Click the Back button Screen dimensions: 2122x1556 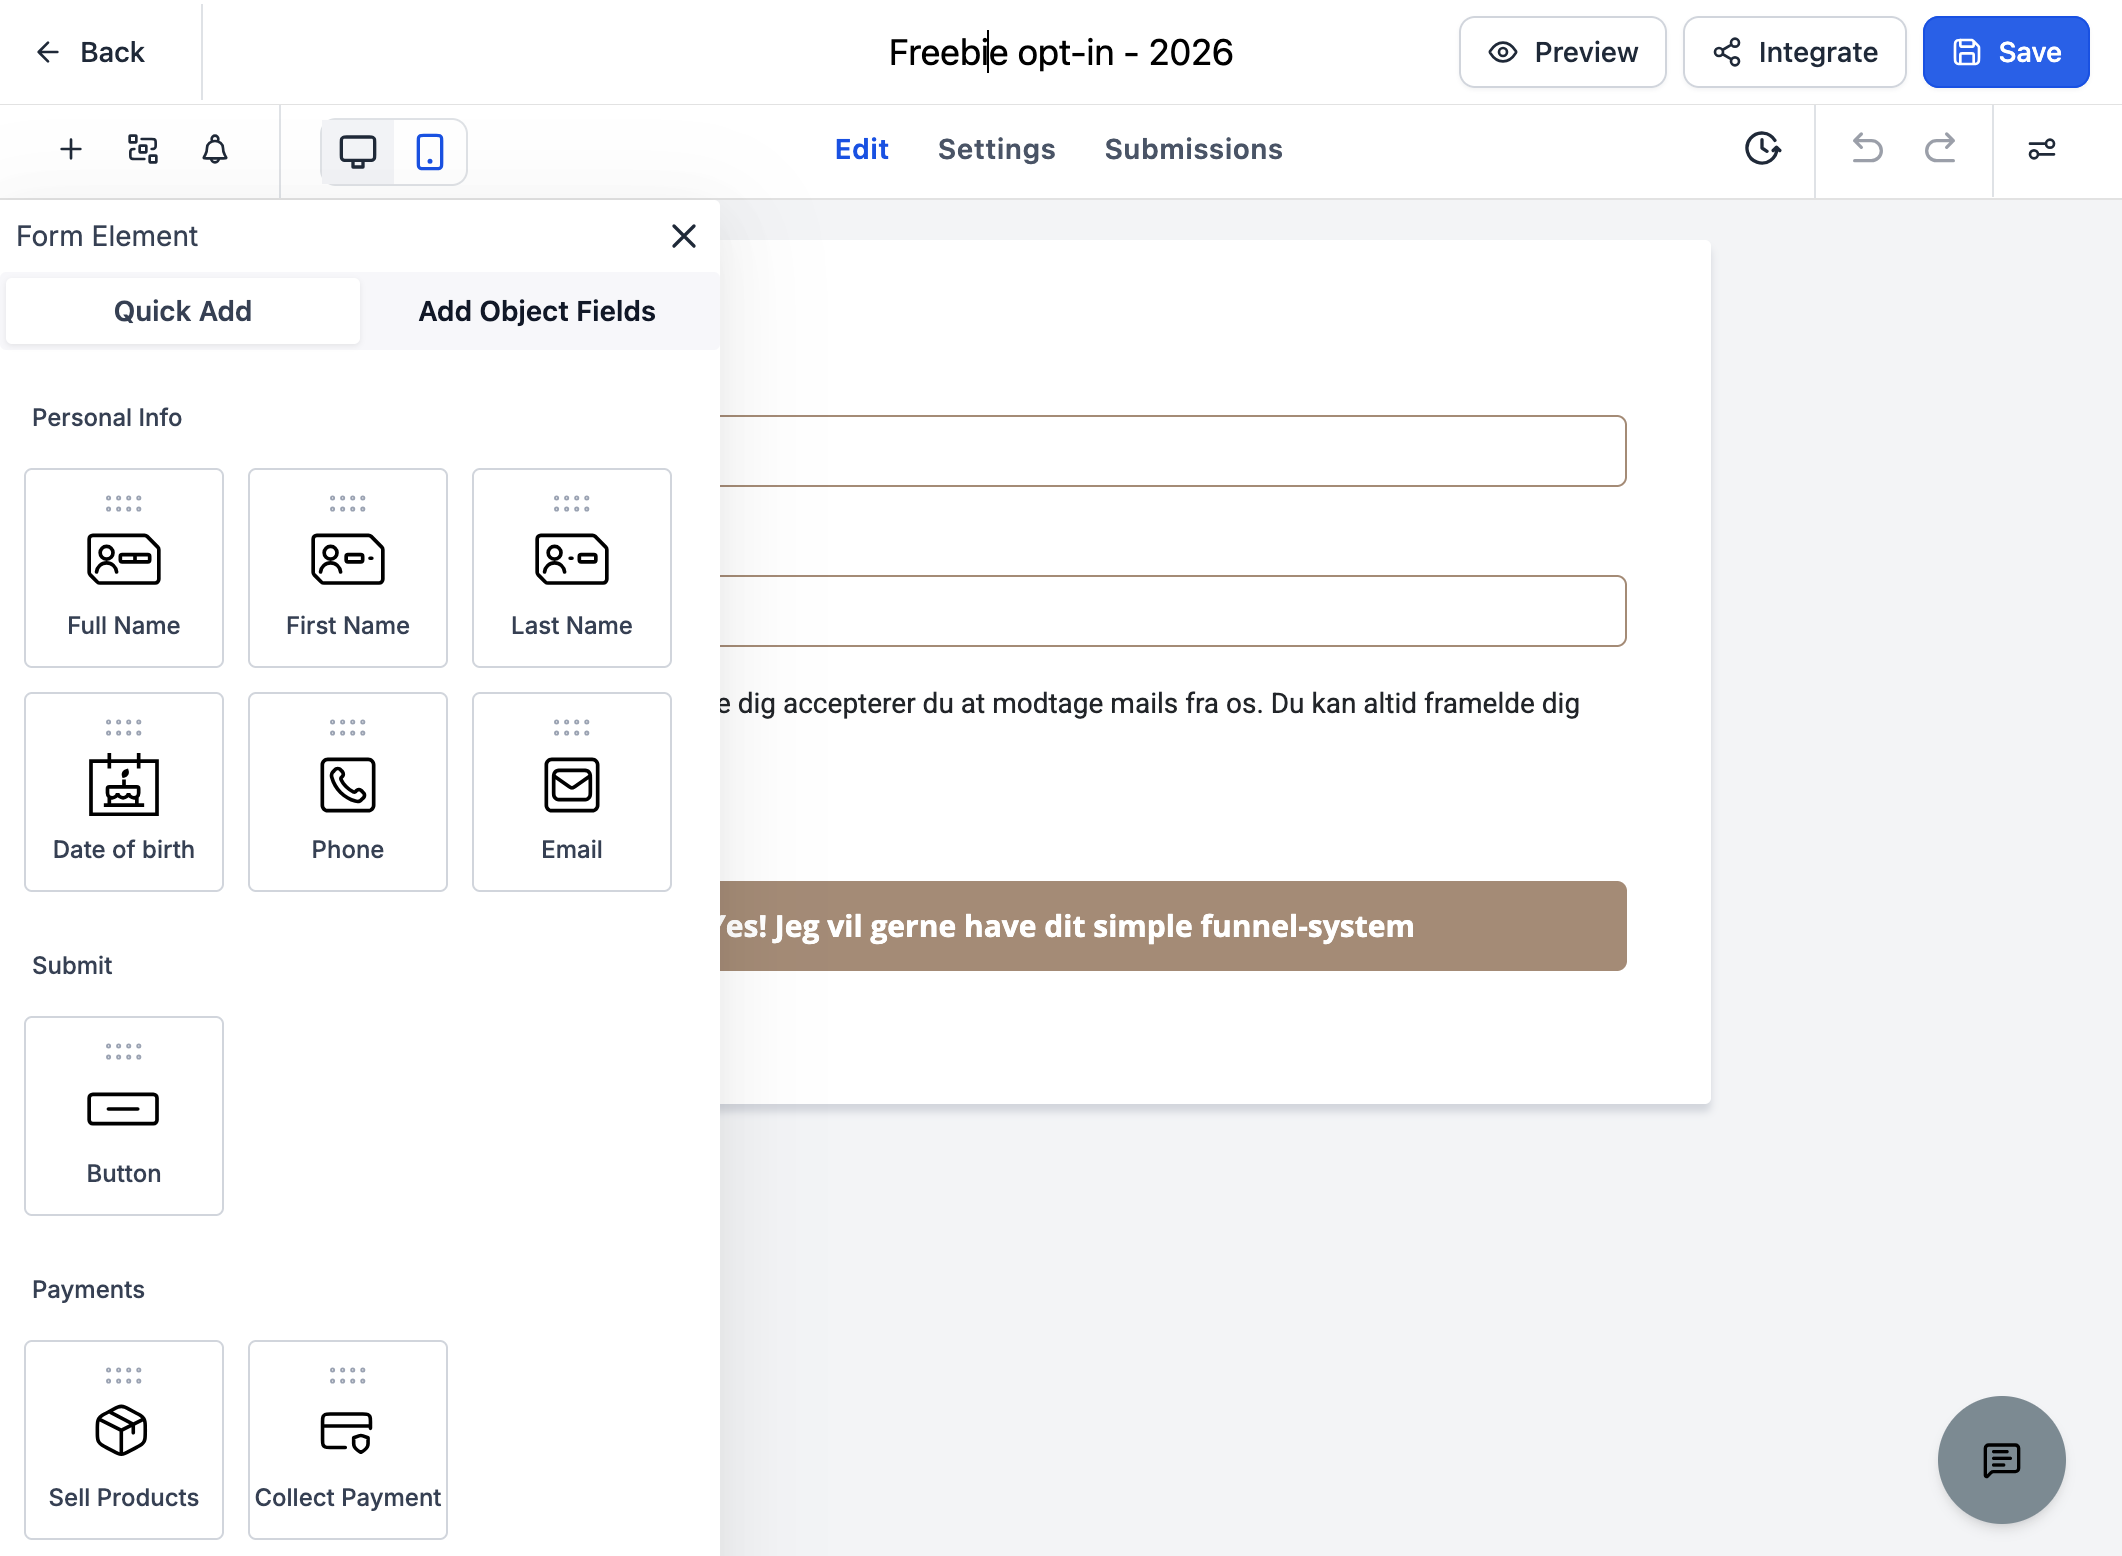[90, 52]
